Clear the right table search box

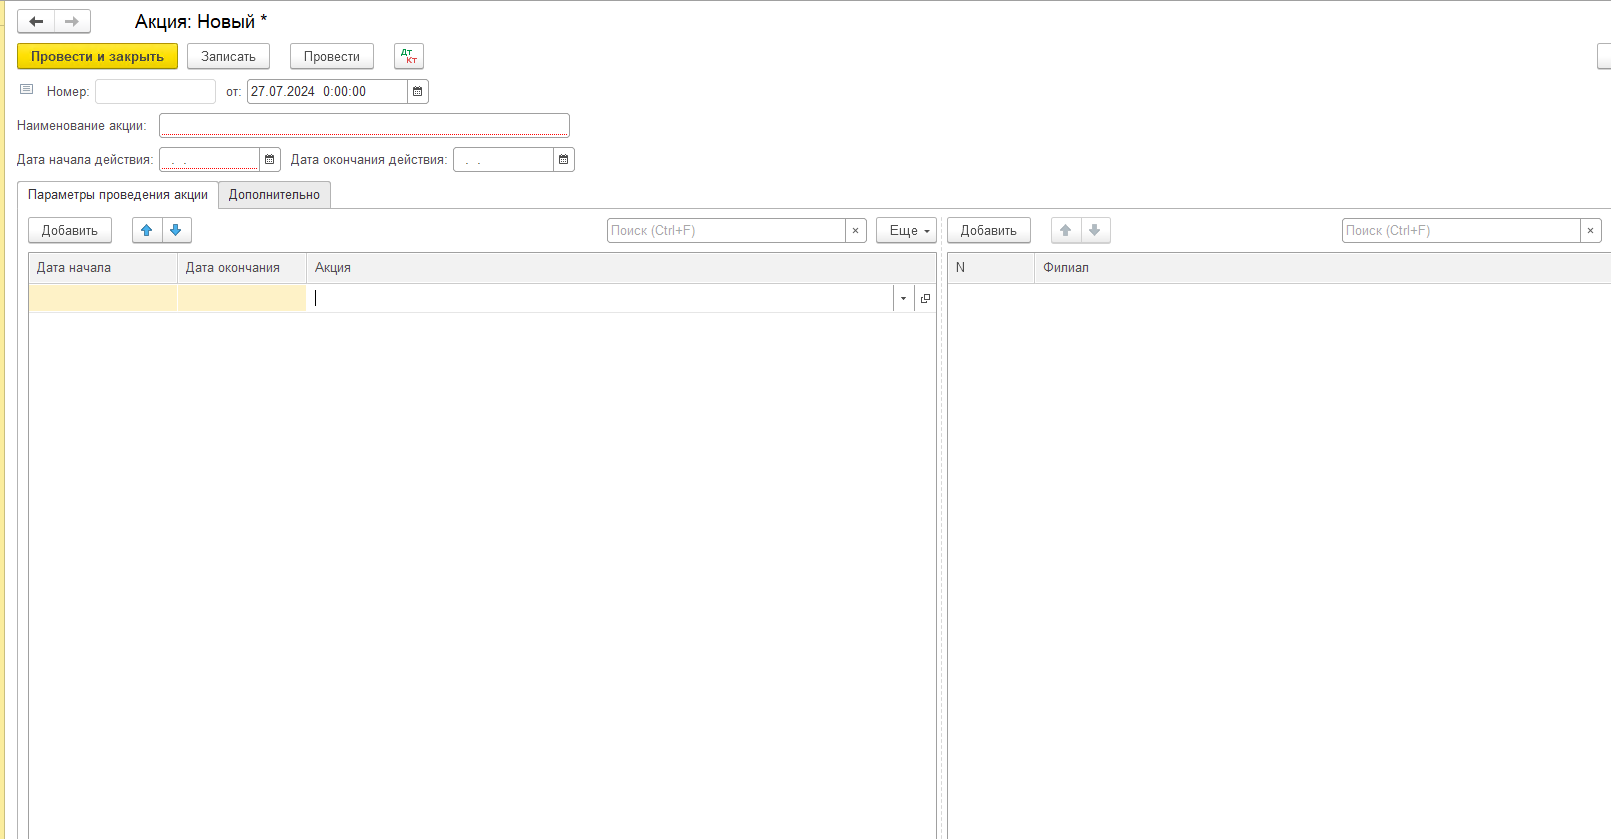click(x=1591, y=231)
